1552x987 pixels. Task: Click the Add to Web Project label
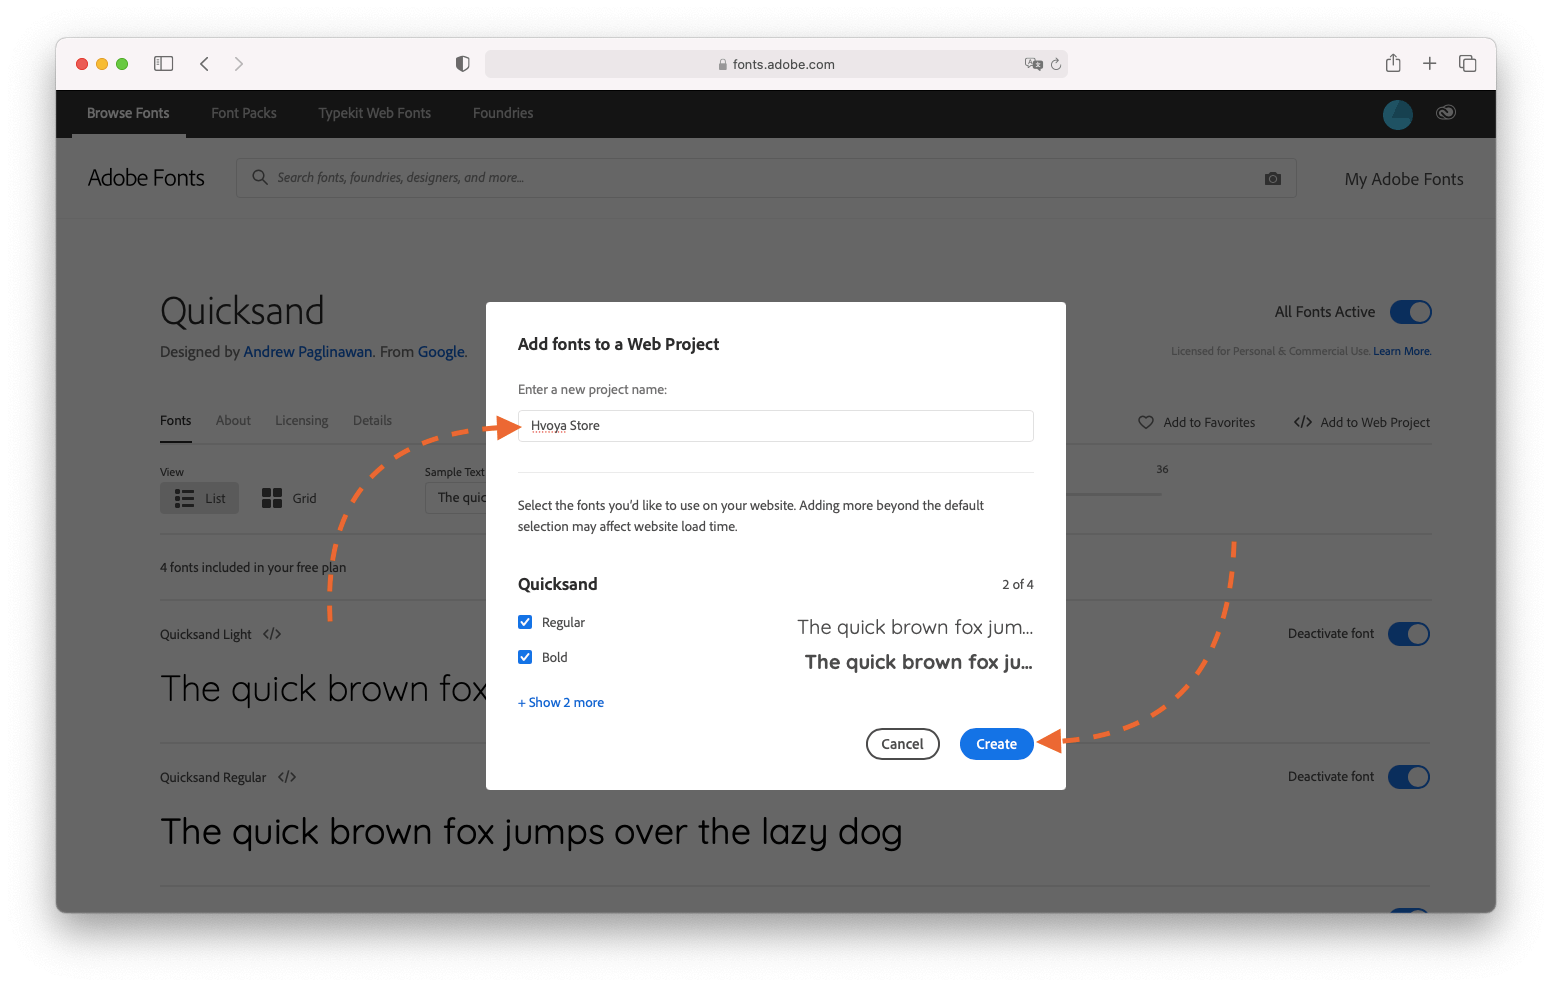pos(1375,423)
